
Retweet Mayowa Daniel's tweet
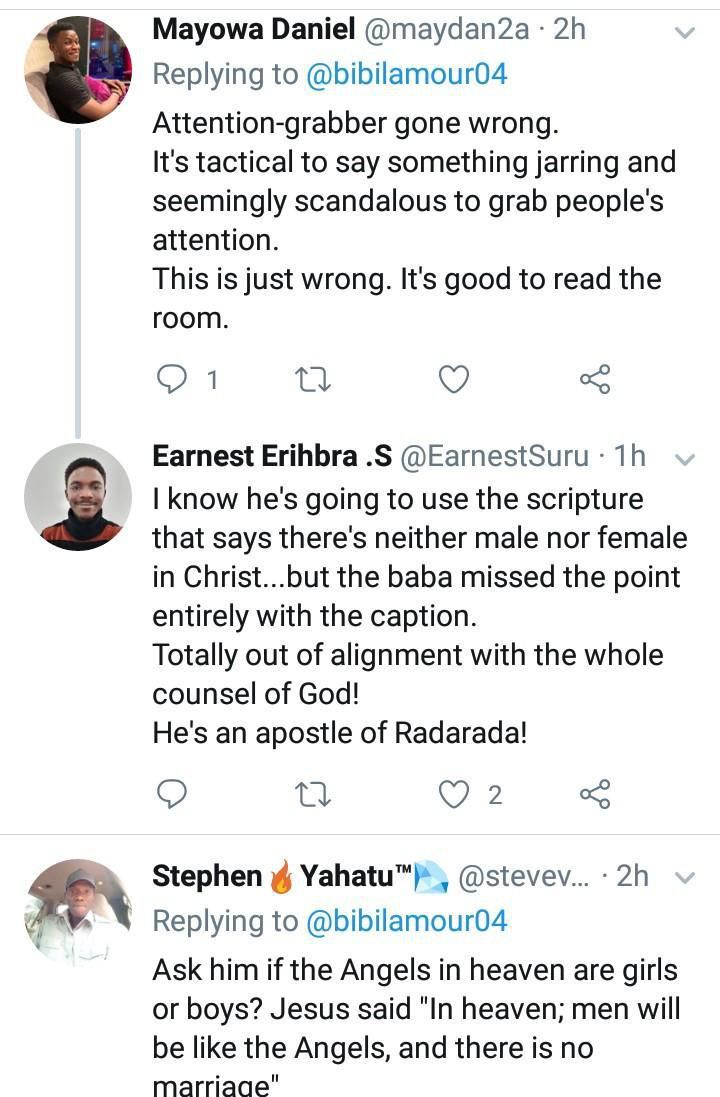pos(315,380)
